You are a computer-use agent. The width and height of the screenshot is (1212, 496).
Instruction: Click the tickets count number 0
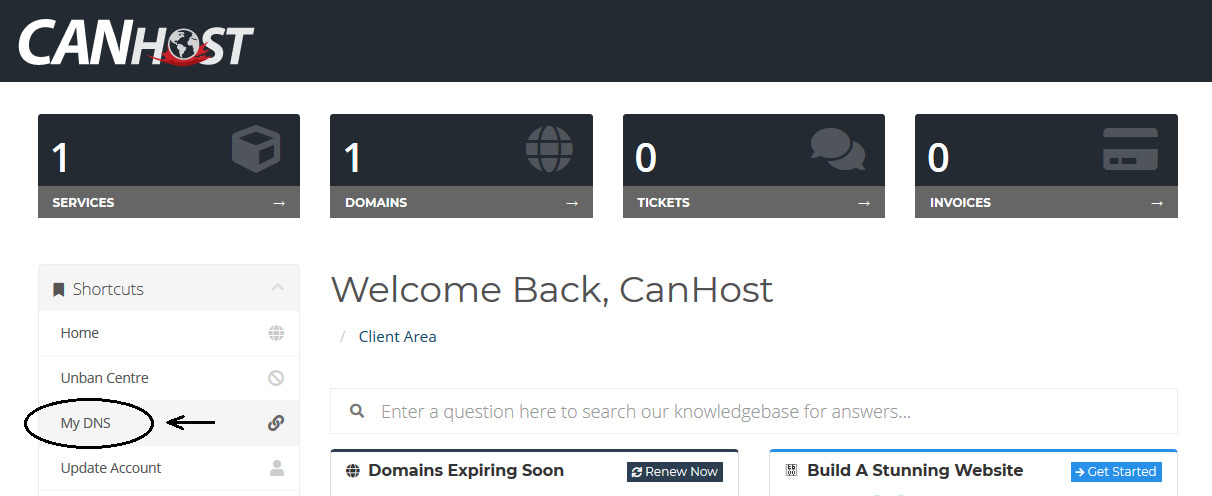pyautogui.click(x=646, y=158)
